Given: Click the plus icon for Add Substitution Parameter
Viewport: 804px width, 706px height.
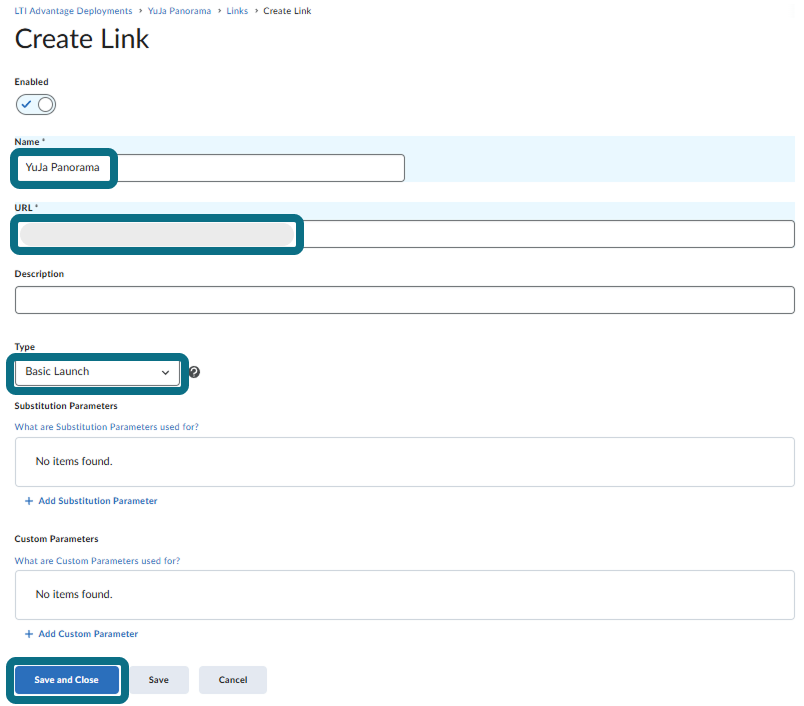Looking at the screenshot, I should tap(29, 501).
